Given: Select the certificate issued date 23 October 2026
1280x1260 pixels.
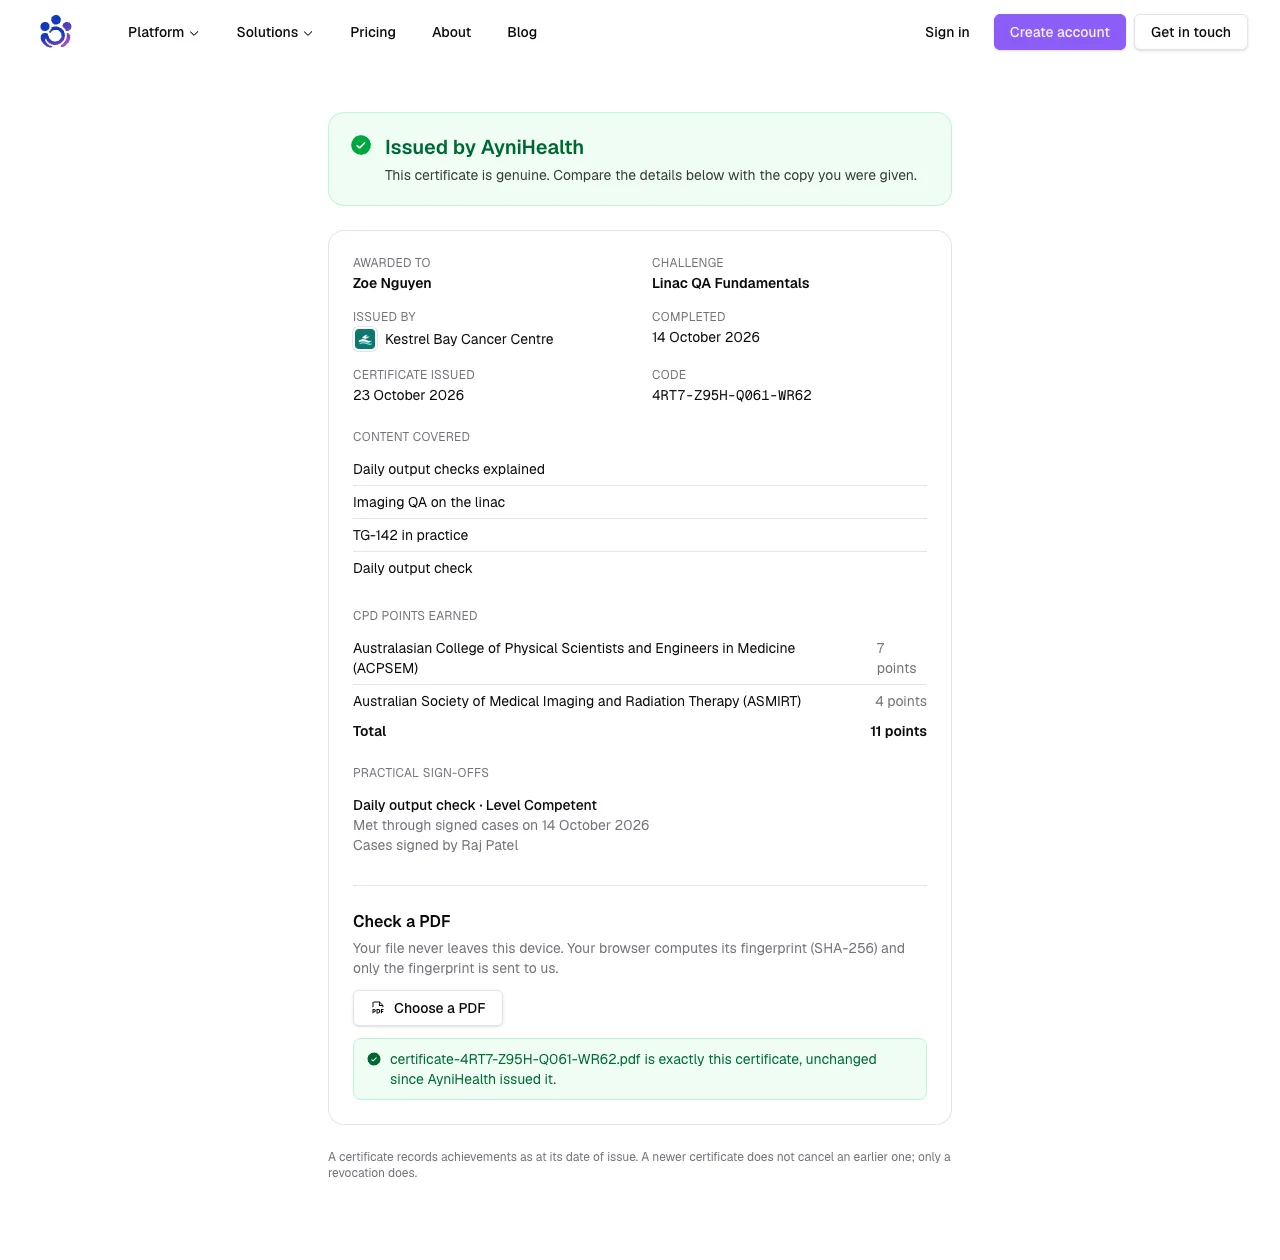Looking at the screenshot, I should (408, 395).
